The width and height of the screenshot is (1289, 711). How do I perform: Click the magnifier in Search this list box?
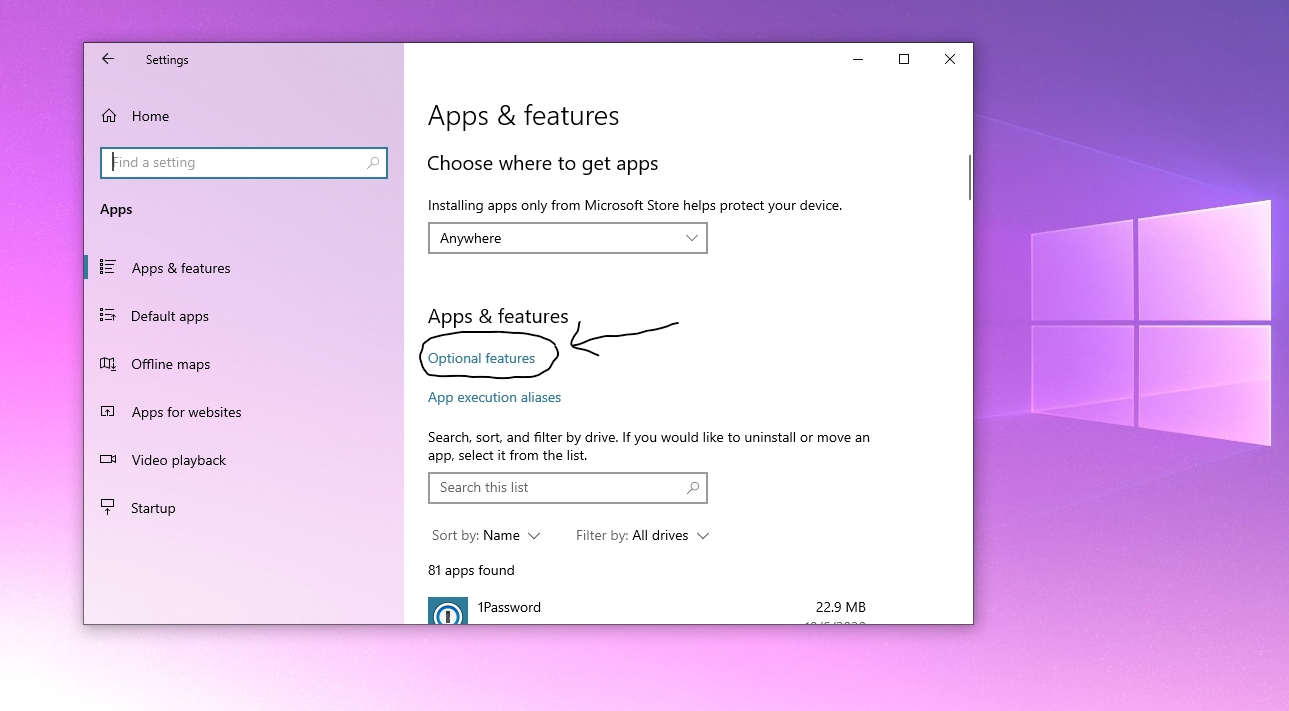[693, 487]
